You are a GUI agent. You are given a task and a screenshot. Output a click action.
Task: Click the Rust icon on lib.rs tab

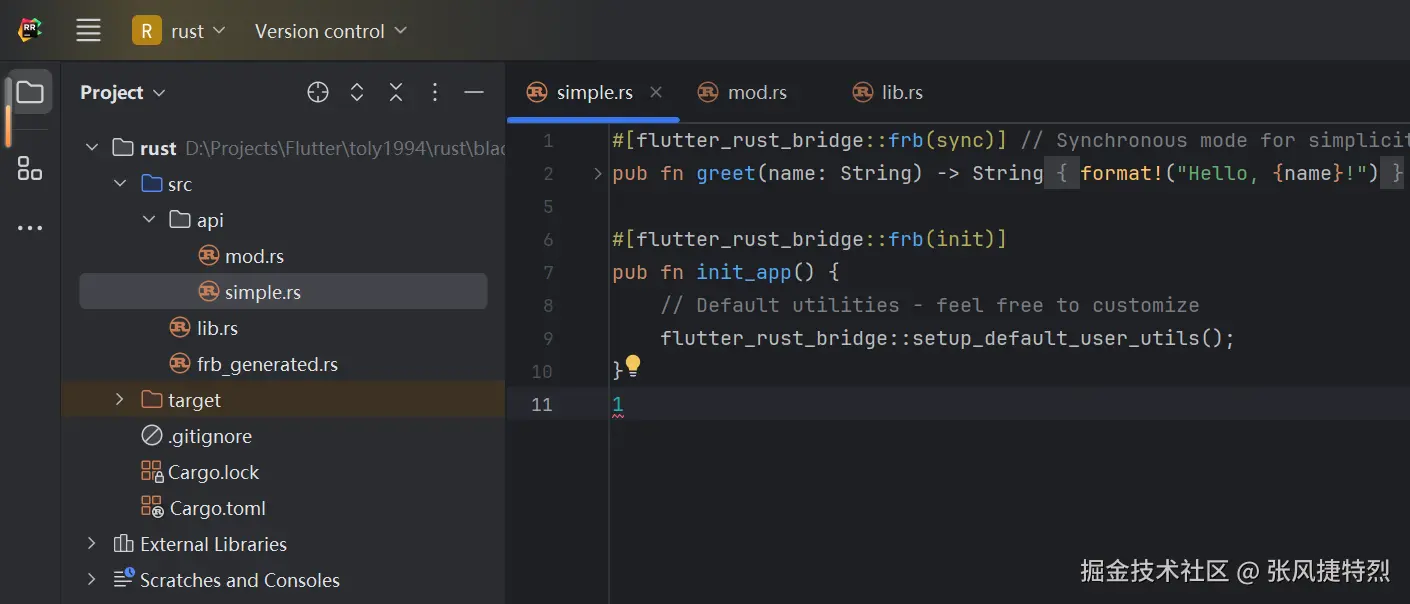tap(863, 92)
